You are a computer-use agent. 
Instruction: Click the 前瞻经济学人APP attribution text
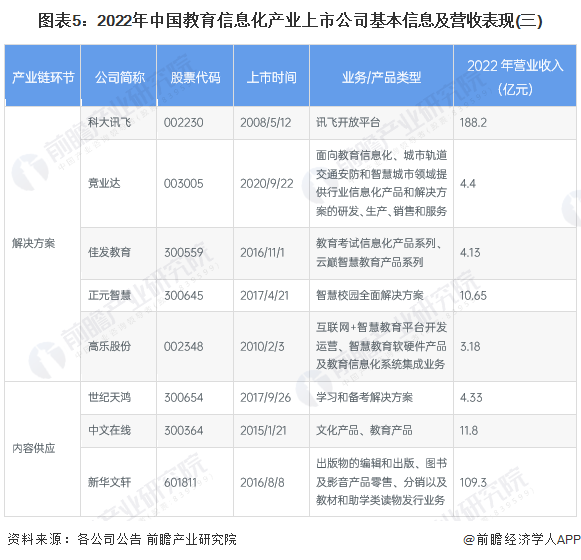pyautogui.click(x=522, y=539)
